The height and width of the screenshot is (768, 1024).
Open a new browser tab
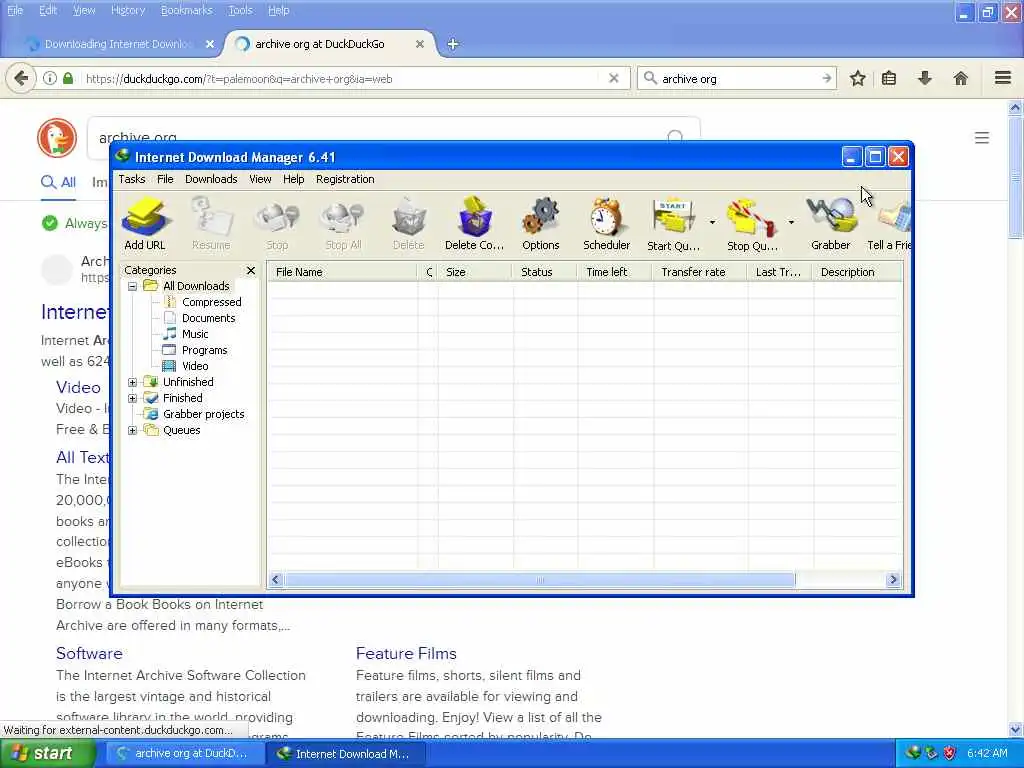tap(453, 44)
